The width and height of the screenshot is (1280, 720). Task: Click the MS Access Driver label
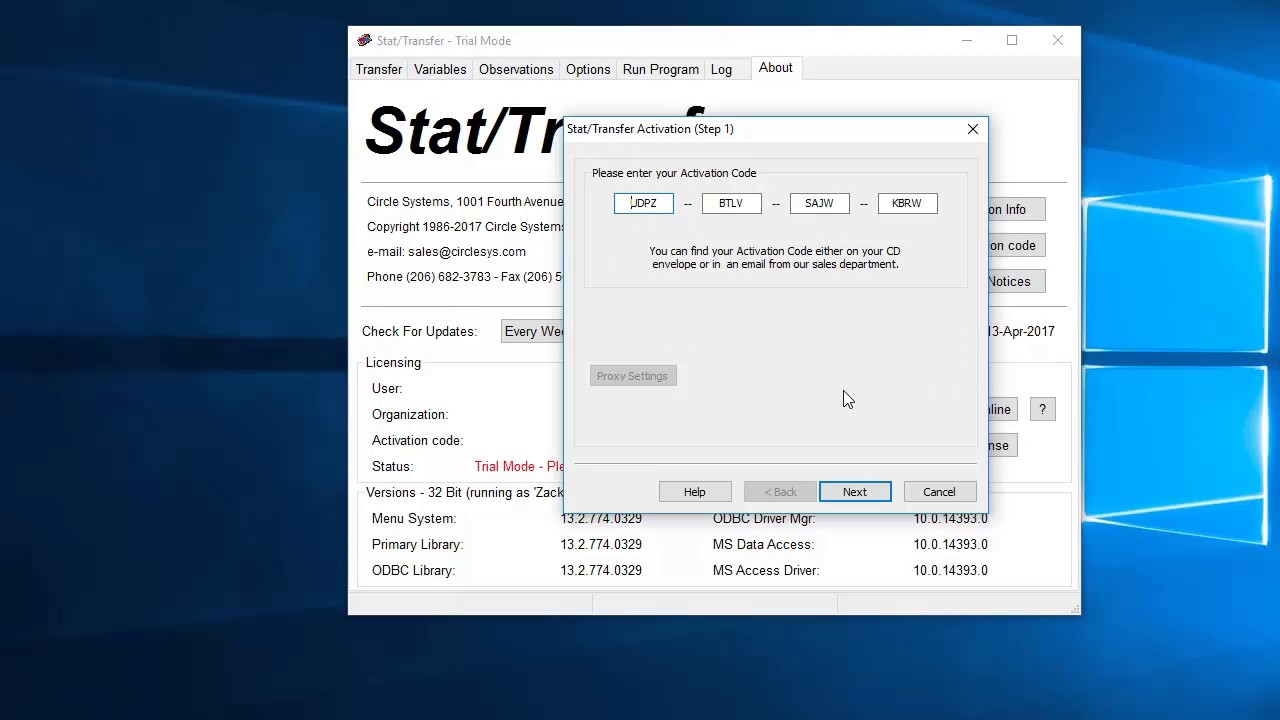(766, 570)
